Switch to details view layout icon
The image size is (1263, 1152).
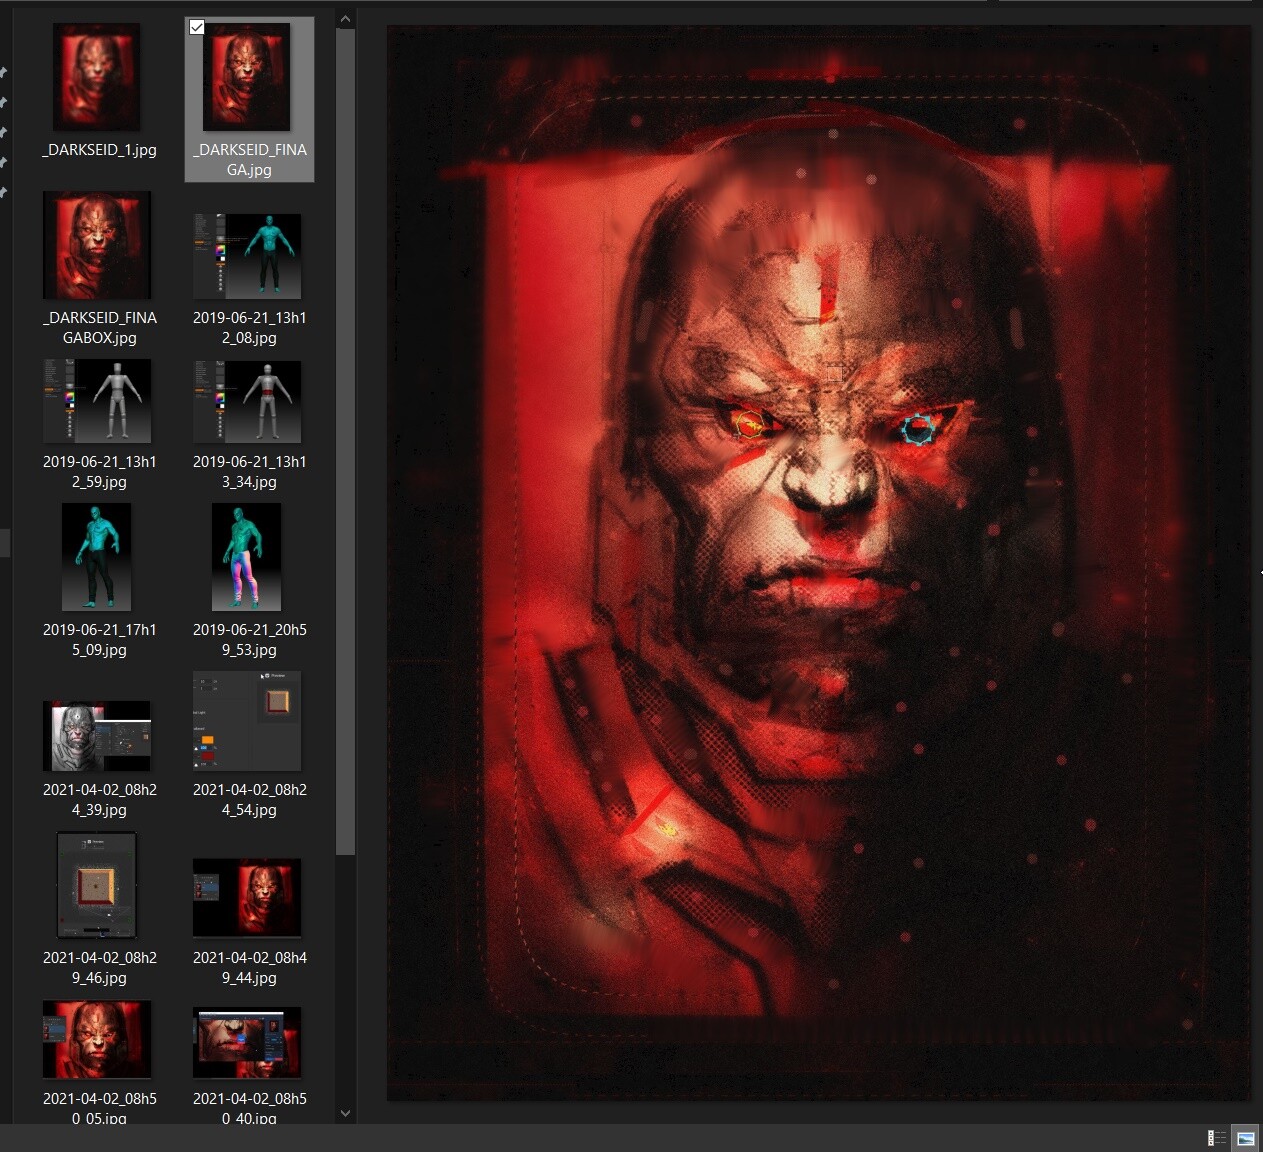[1217, 1138]
